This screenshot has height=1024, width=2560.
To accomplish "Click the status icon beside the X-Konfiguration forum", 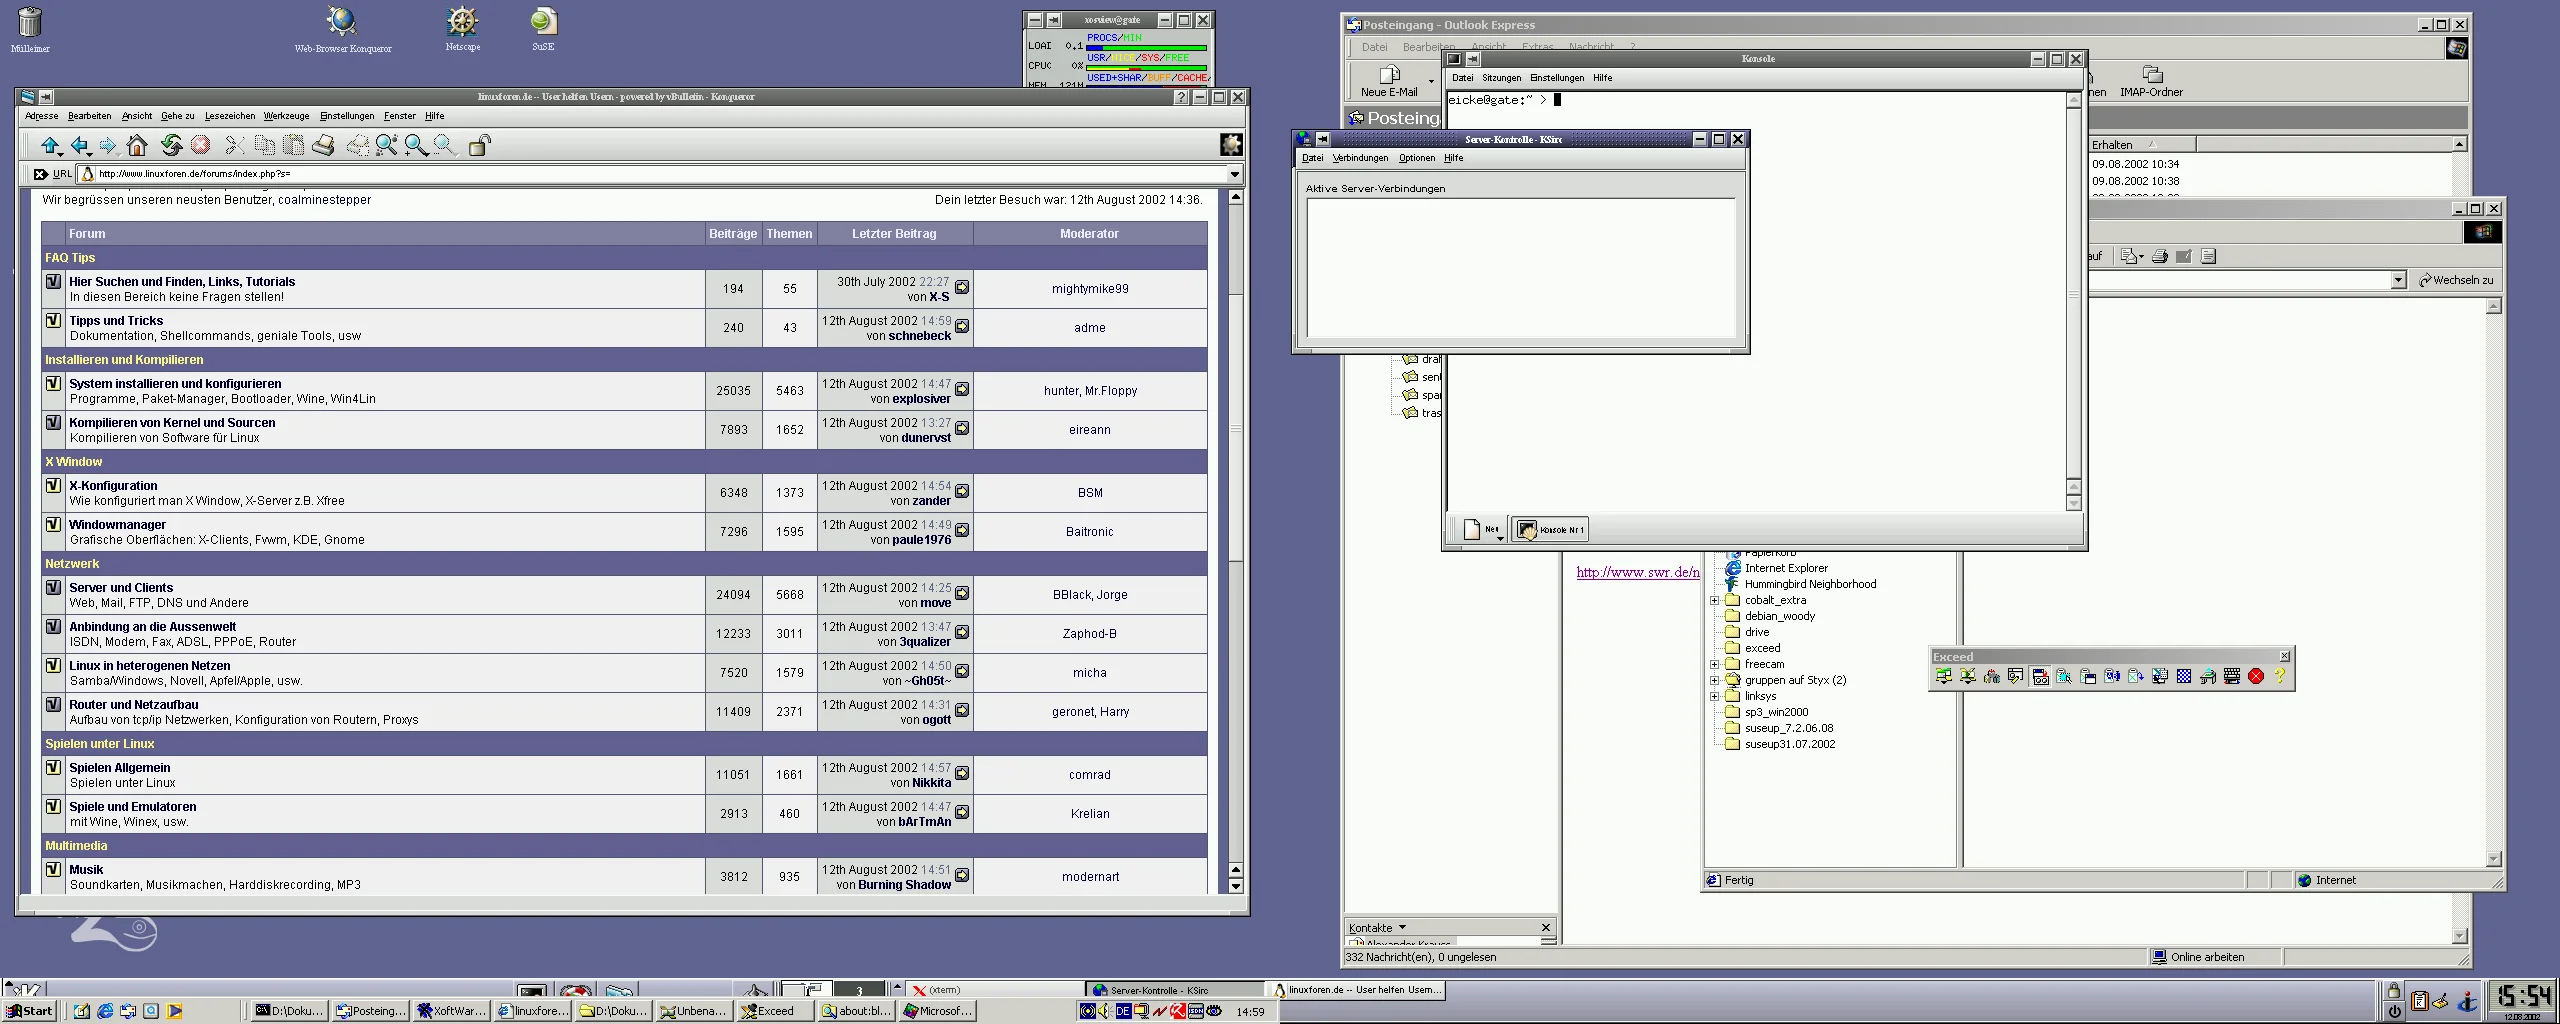I will coord(53,486).
